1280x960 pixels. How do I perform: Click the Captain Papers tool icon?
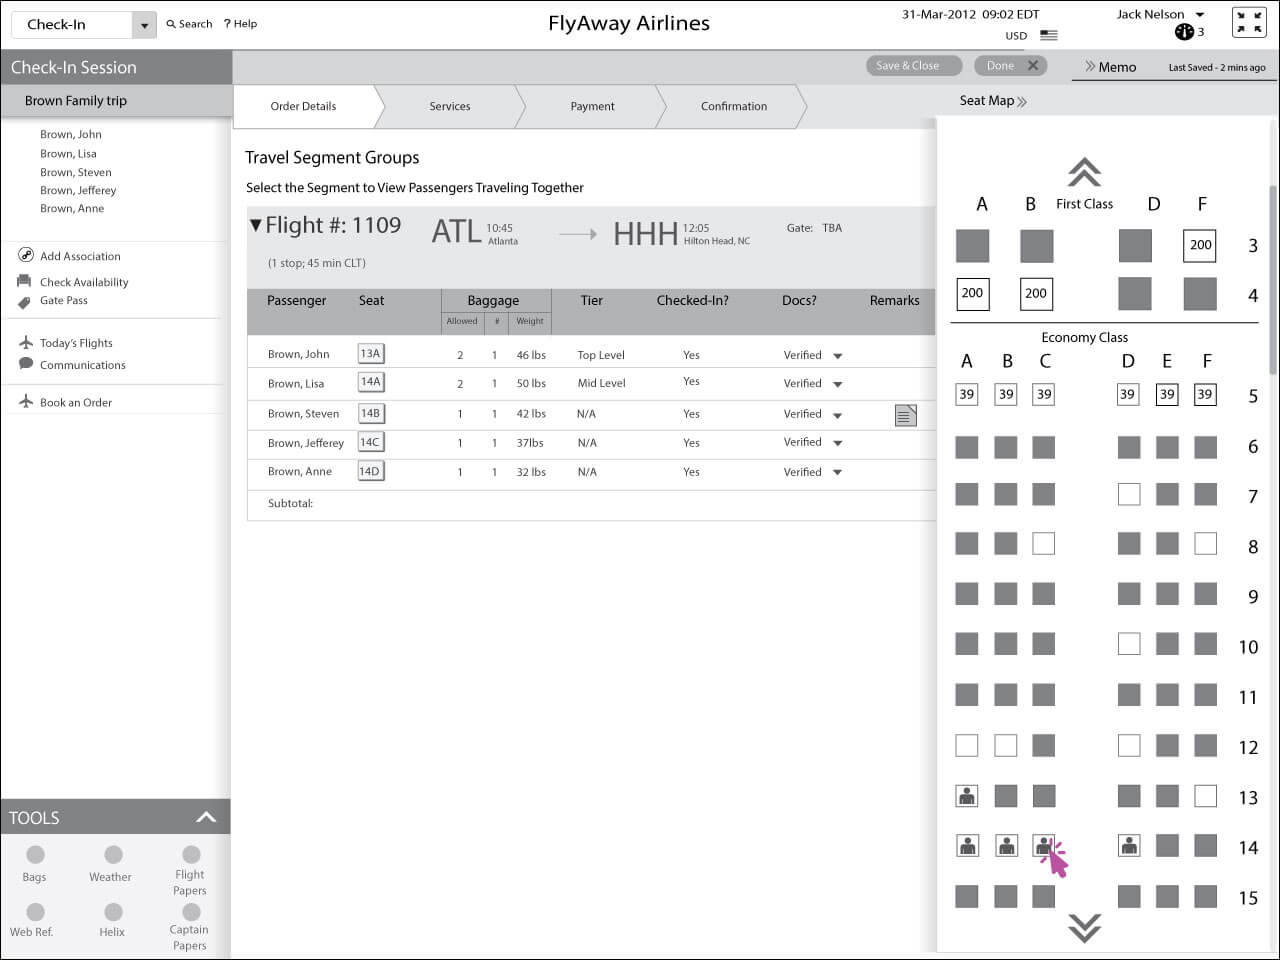(x=191, y=913)
